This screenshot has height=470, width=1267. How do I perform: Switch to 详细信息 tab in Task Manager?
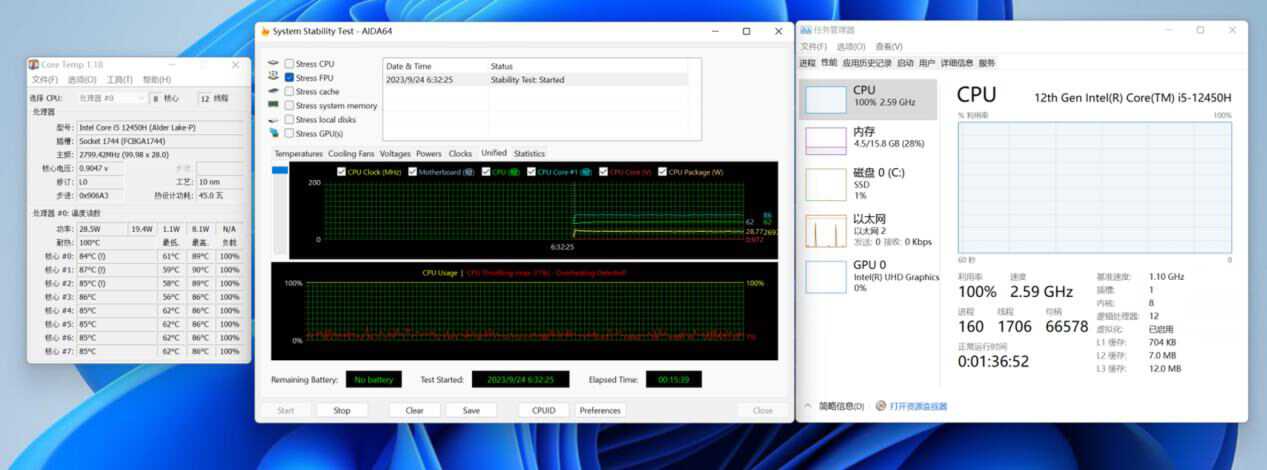point(957,62)
